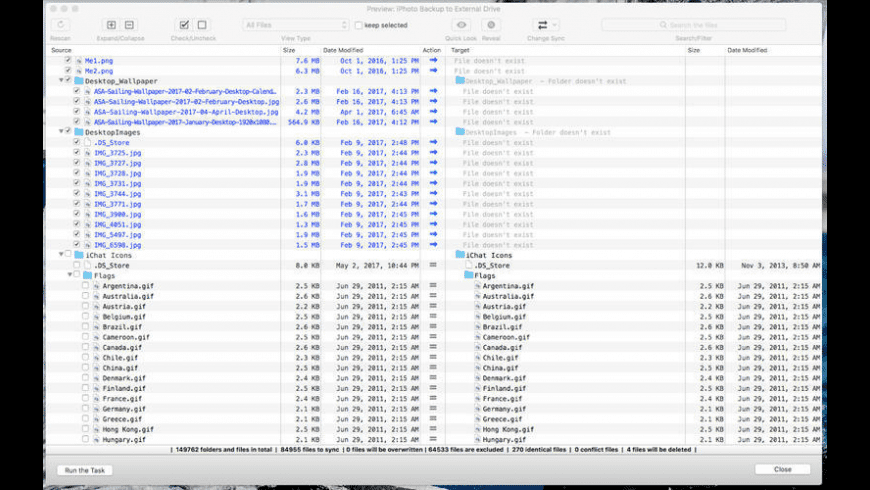Click the Expand all (plus) icon
This screenshot has width=870, height=490.
coord(111,25)
